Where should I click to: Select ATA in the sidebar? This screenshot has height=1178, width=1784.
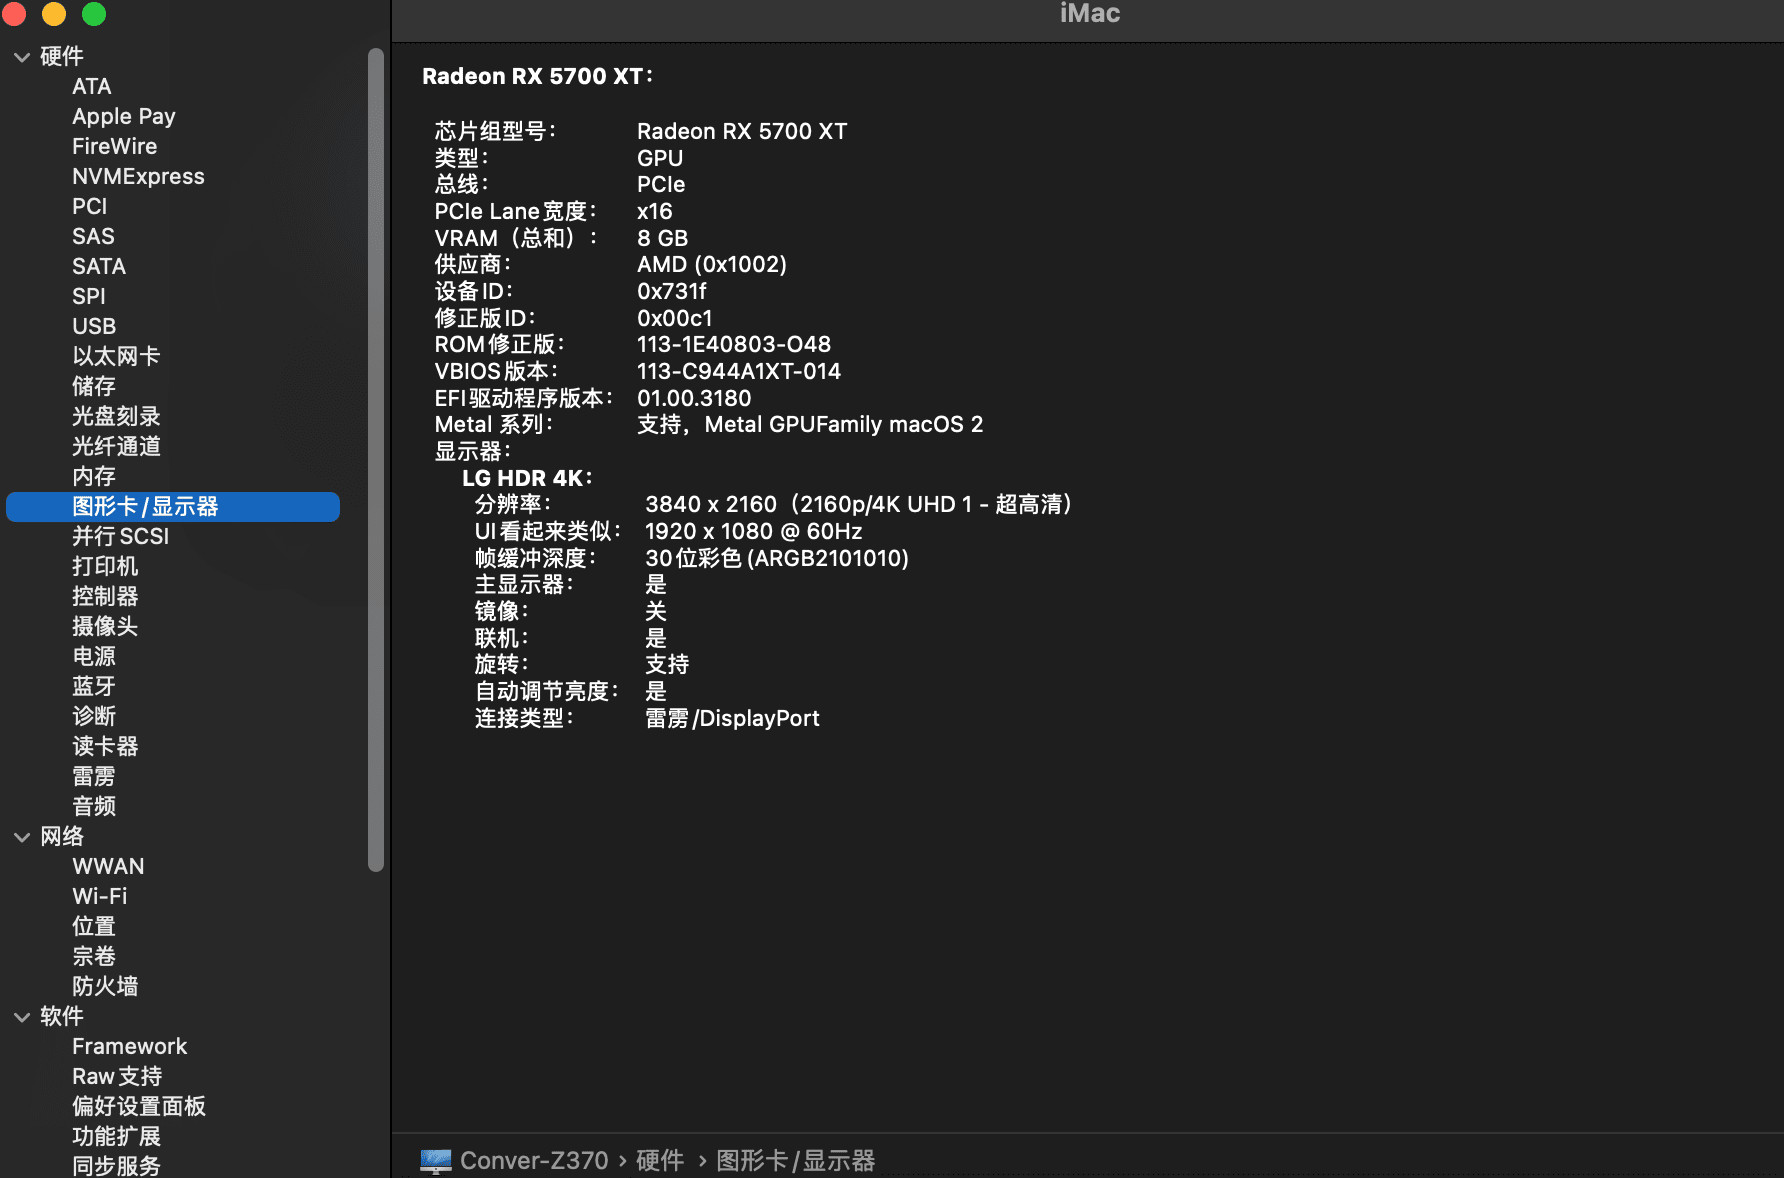(92, 87)
